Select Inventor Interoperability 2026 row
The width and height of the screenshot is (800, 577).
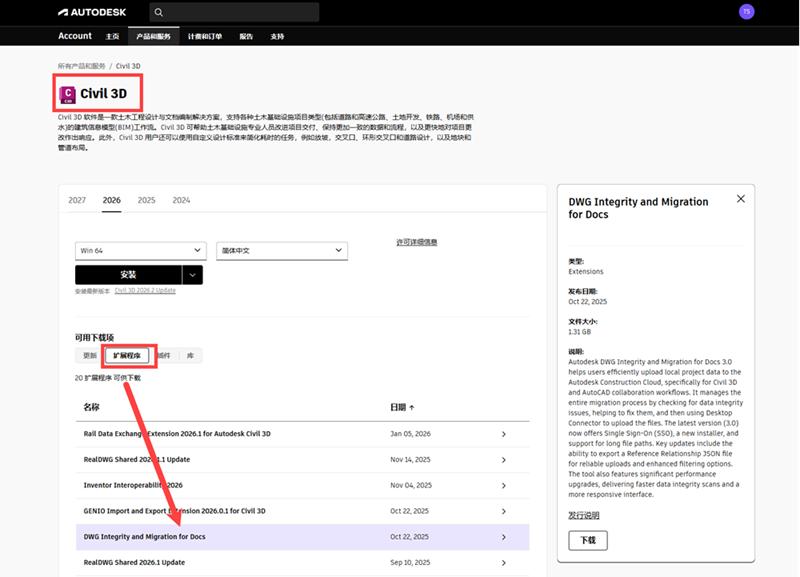click(303, 486)
